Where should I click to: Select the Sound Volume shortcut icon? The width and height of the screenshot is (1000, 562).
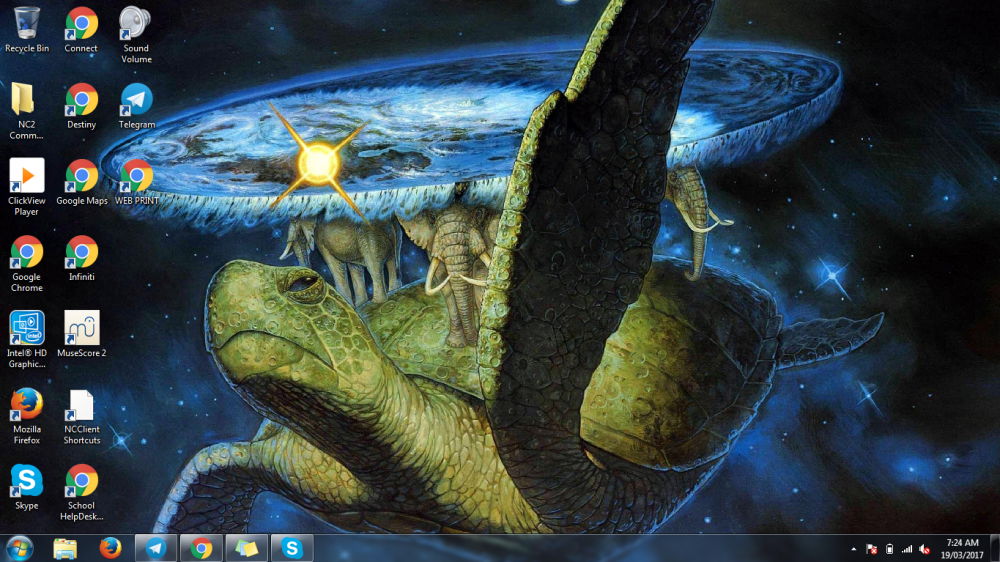(x=136, y=35)
